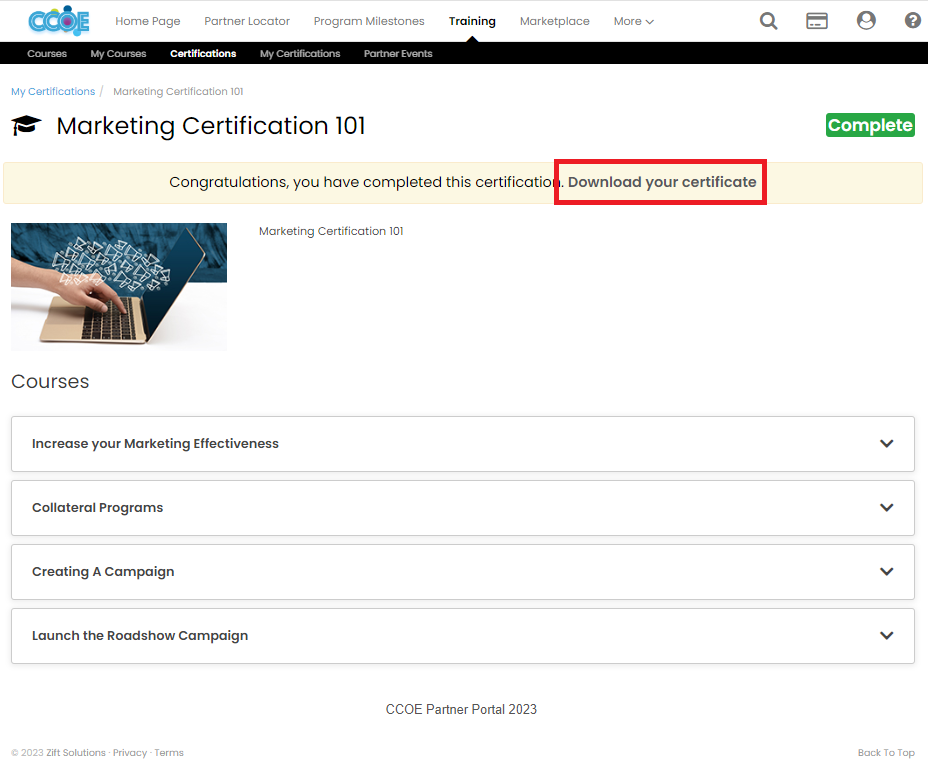Expand Creating A Campaign chevron
The width and height of the screenshot is (928, 768).
[886, 571]
